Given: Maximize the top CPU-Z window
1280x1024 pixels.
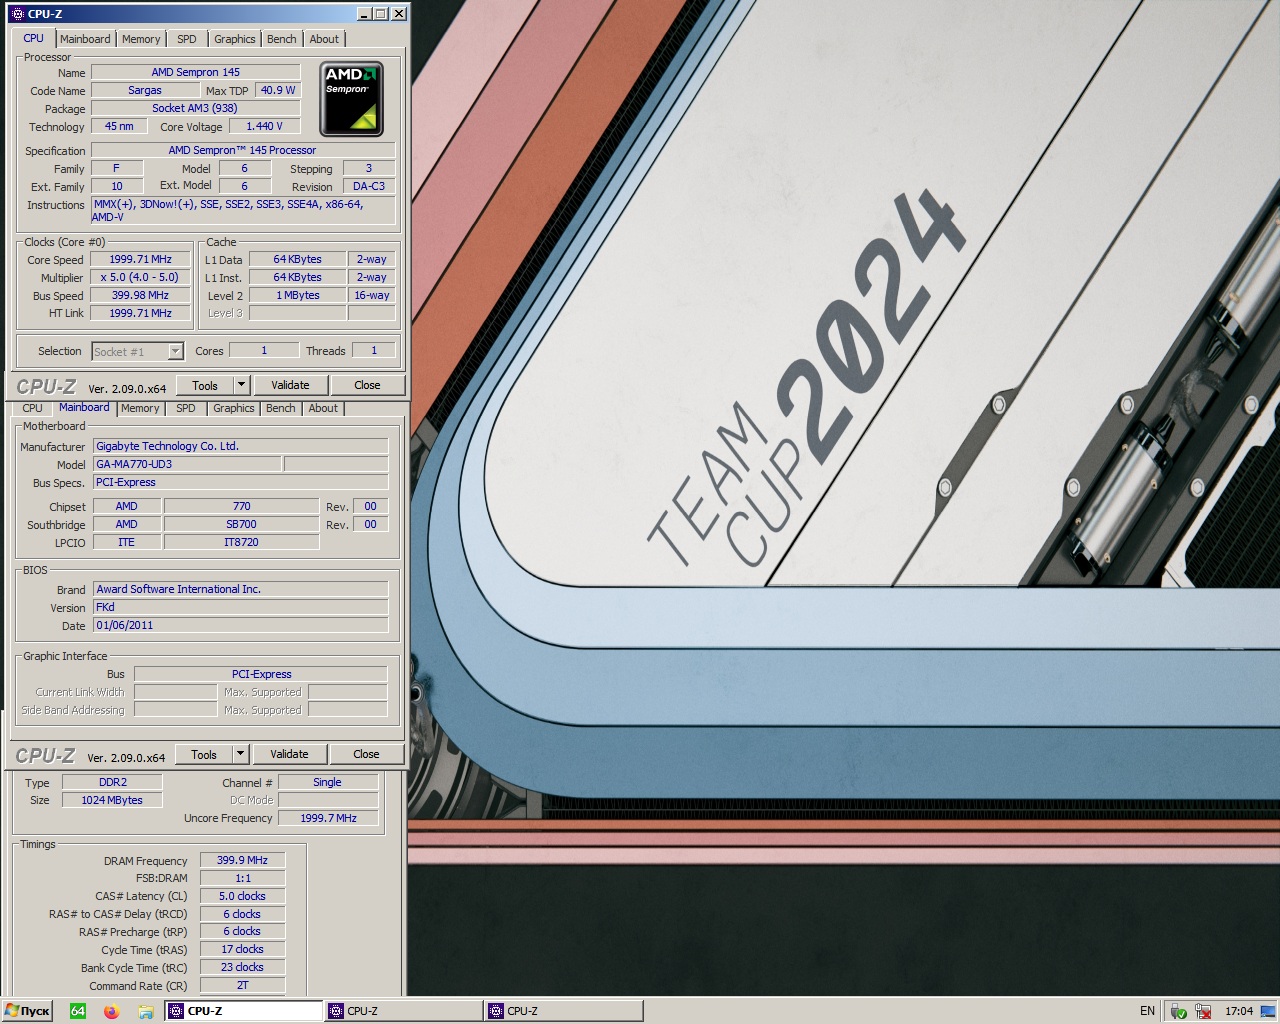Looking at the screenshot, I should tap(381, 13).
